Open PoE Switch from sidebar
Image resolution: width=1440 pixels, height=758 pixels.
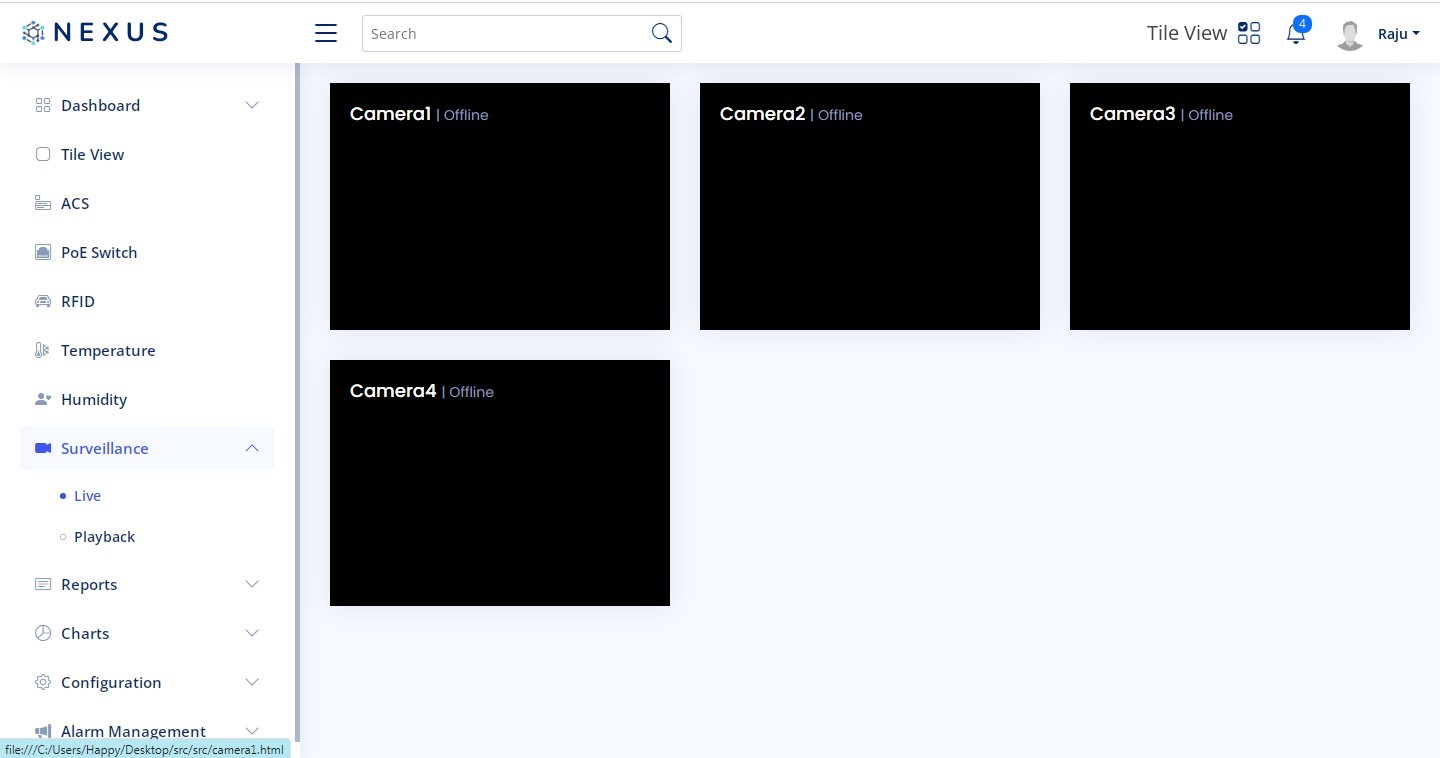coord(98,252)
